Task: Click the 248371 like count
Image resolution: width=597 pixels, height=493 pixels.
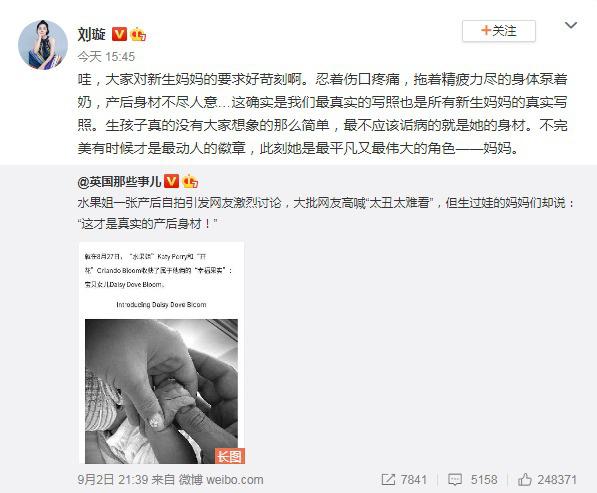Action: [x=557, y=479]
